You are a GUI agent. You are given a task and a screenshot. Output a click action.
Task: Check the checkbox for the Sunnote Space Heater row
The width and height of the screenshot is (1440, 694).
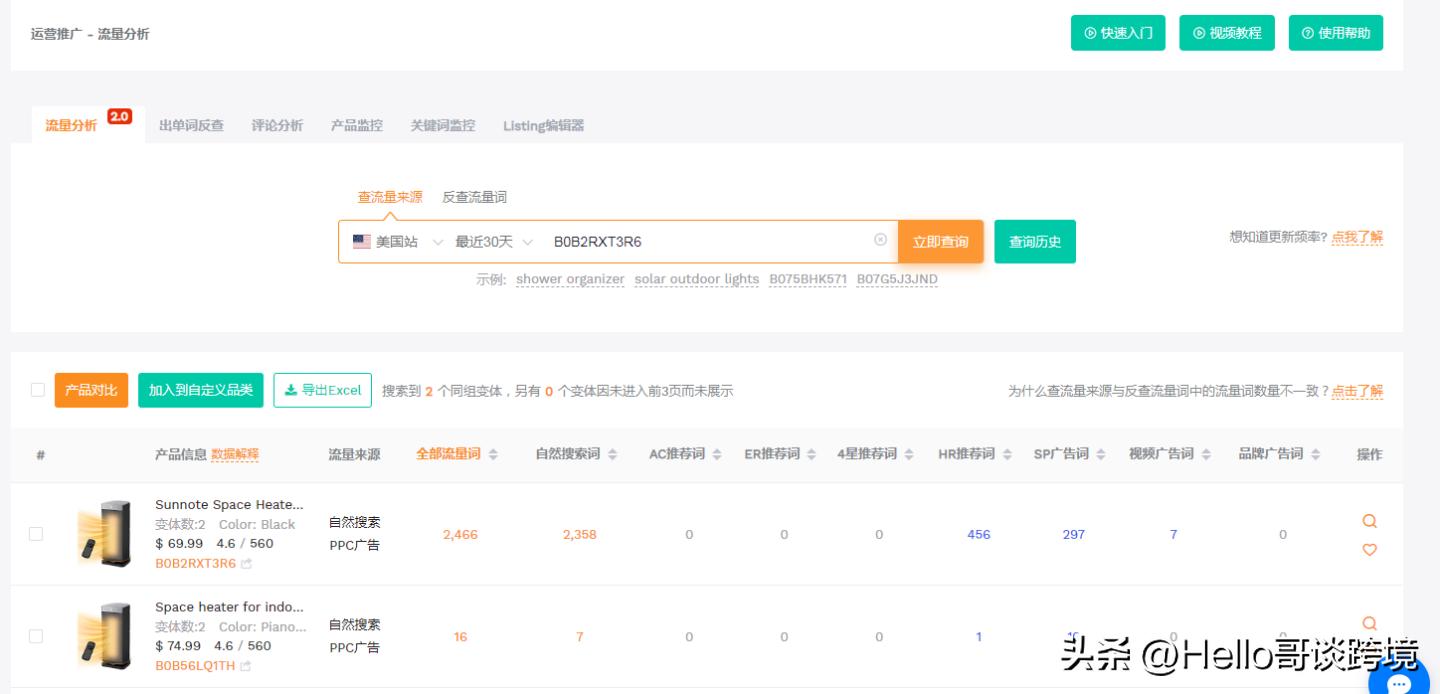37,533
